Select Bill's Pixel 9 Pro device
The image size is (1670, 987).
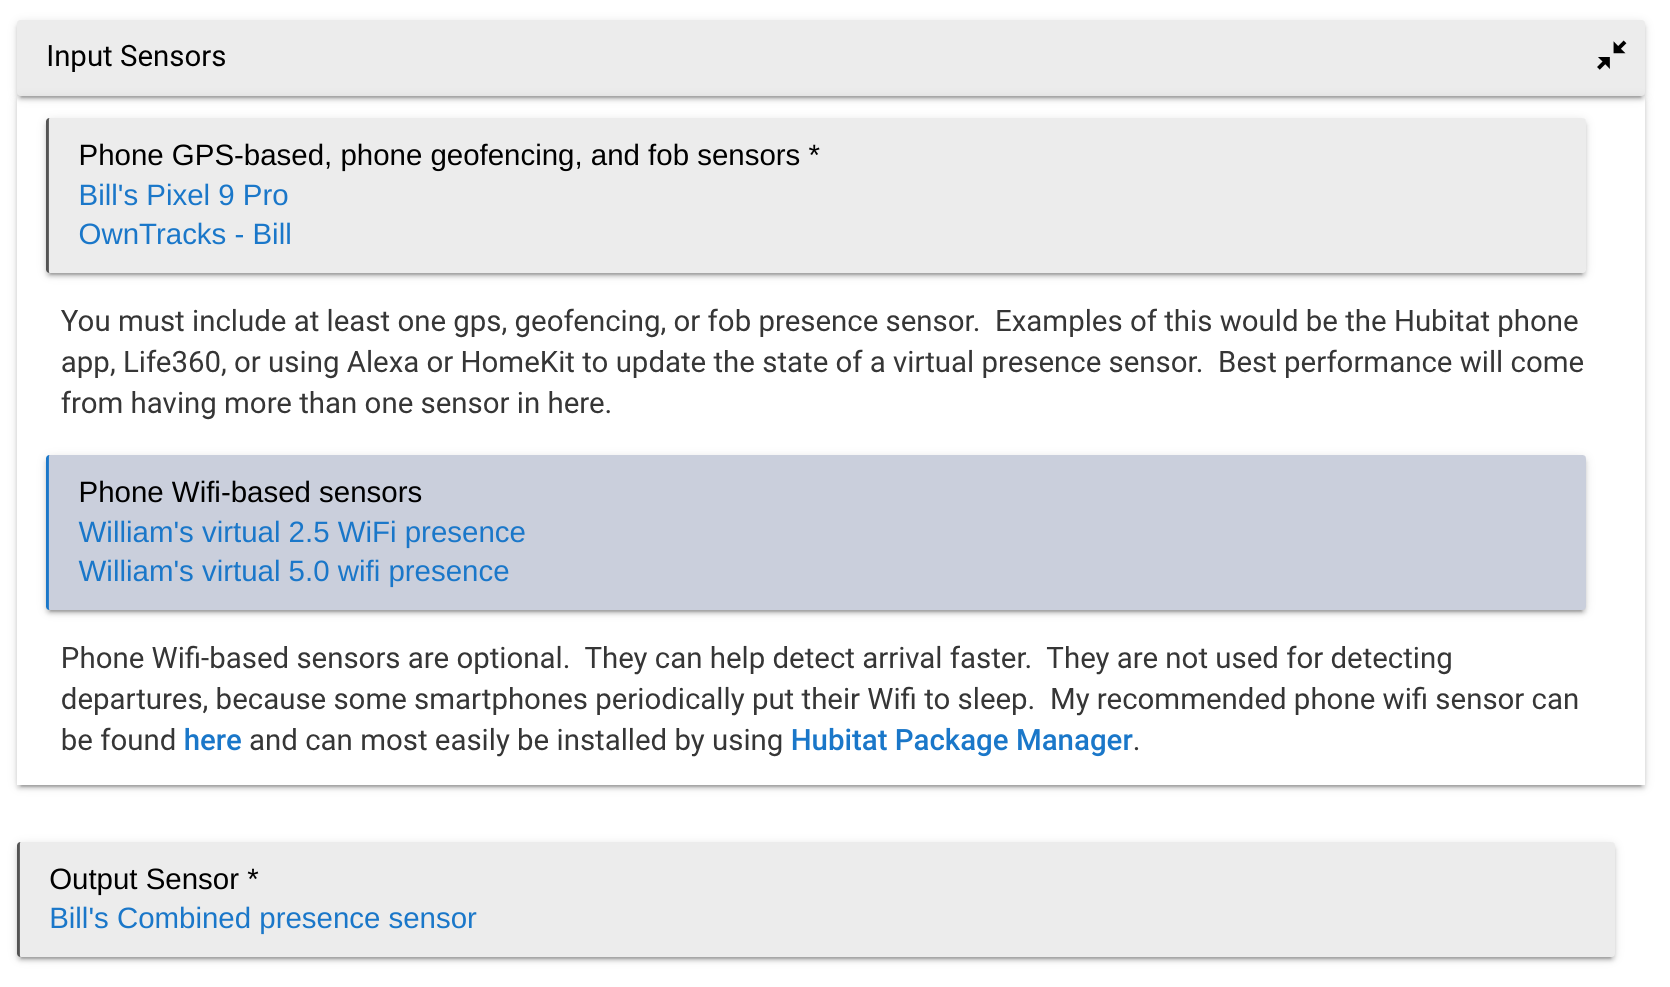coord(183,195)
